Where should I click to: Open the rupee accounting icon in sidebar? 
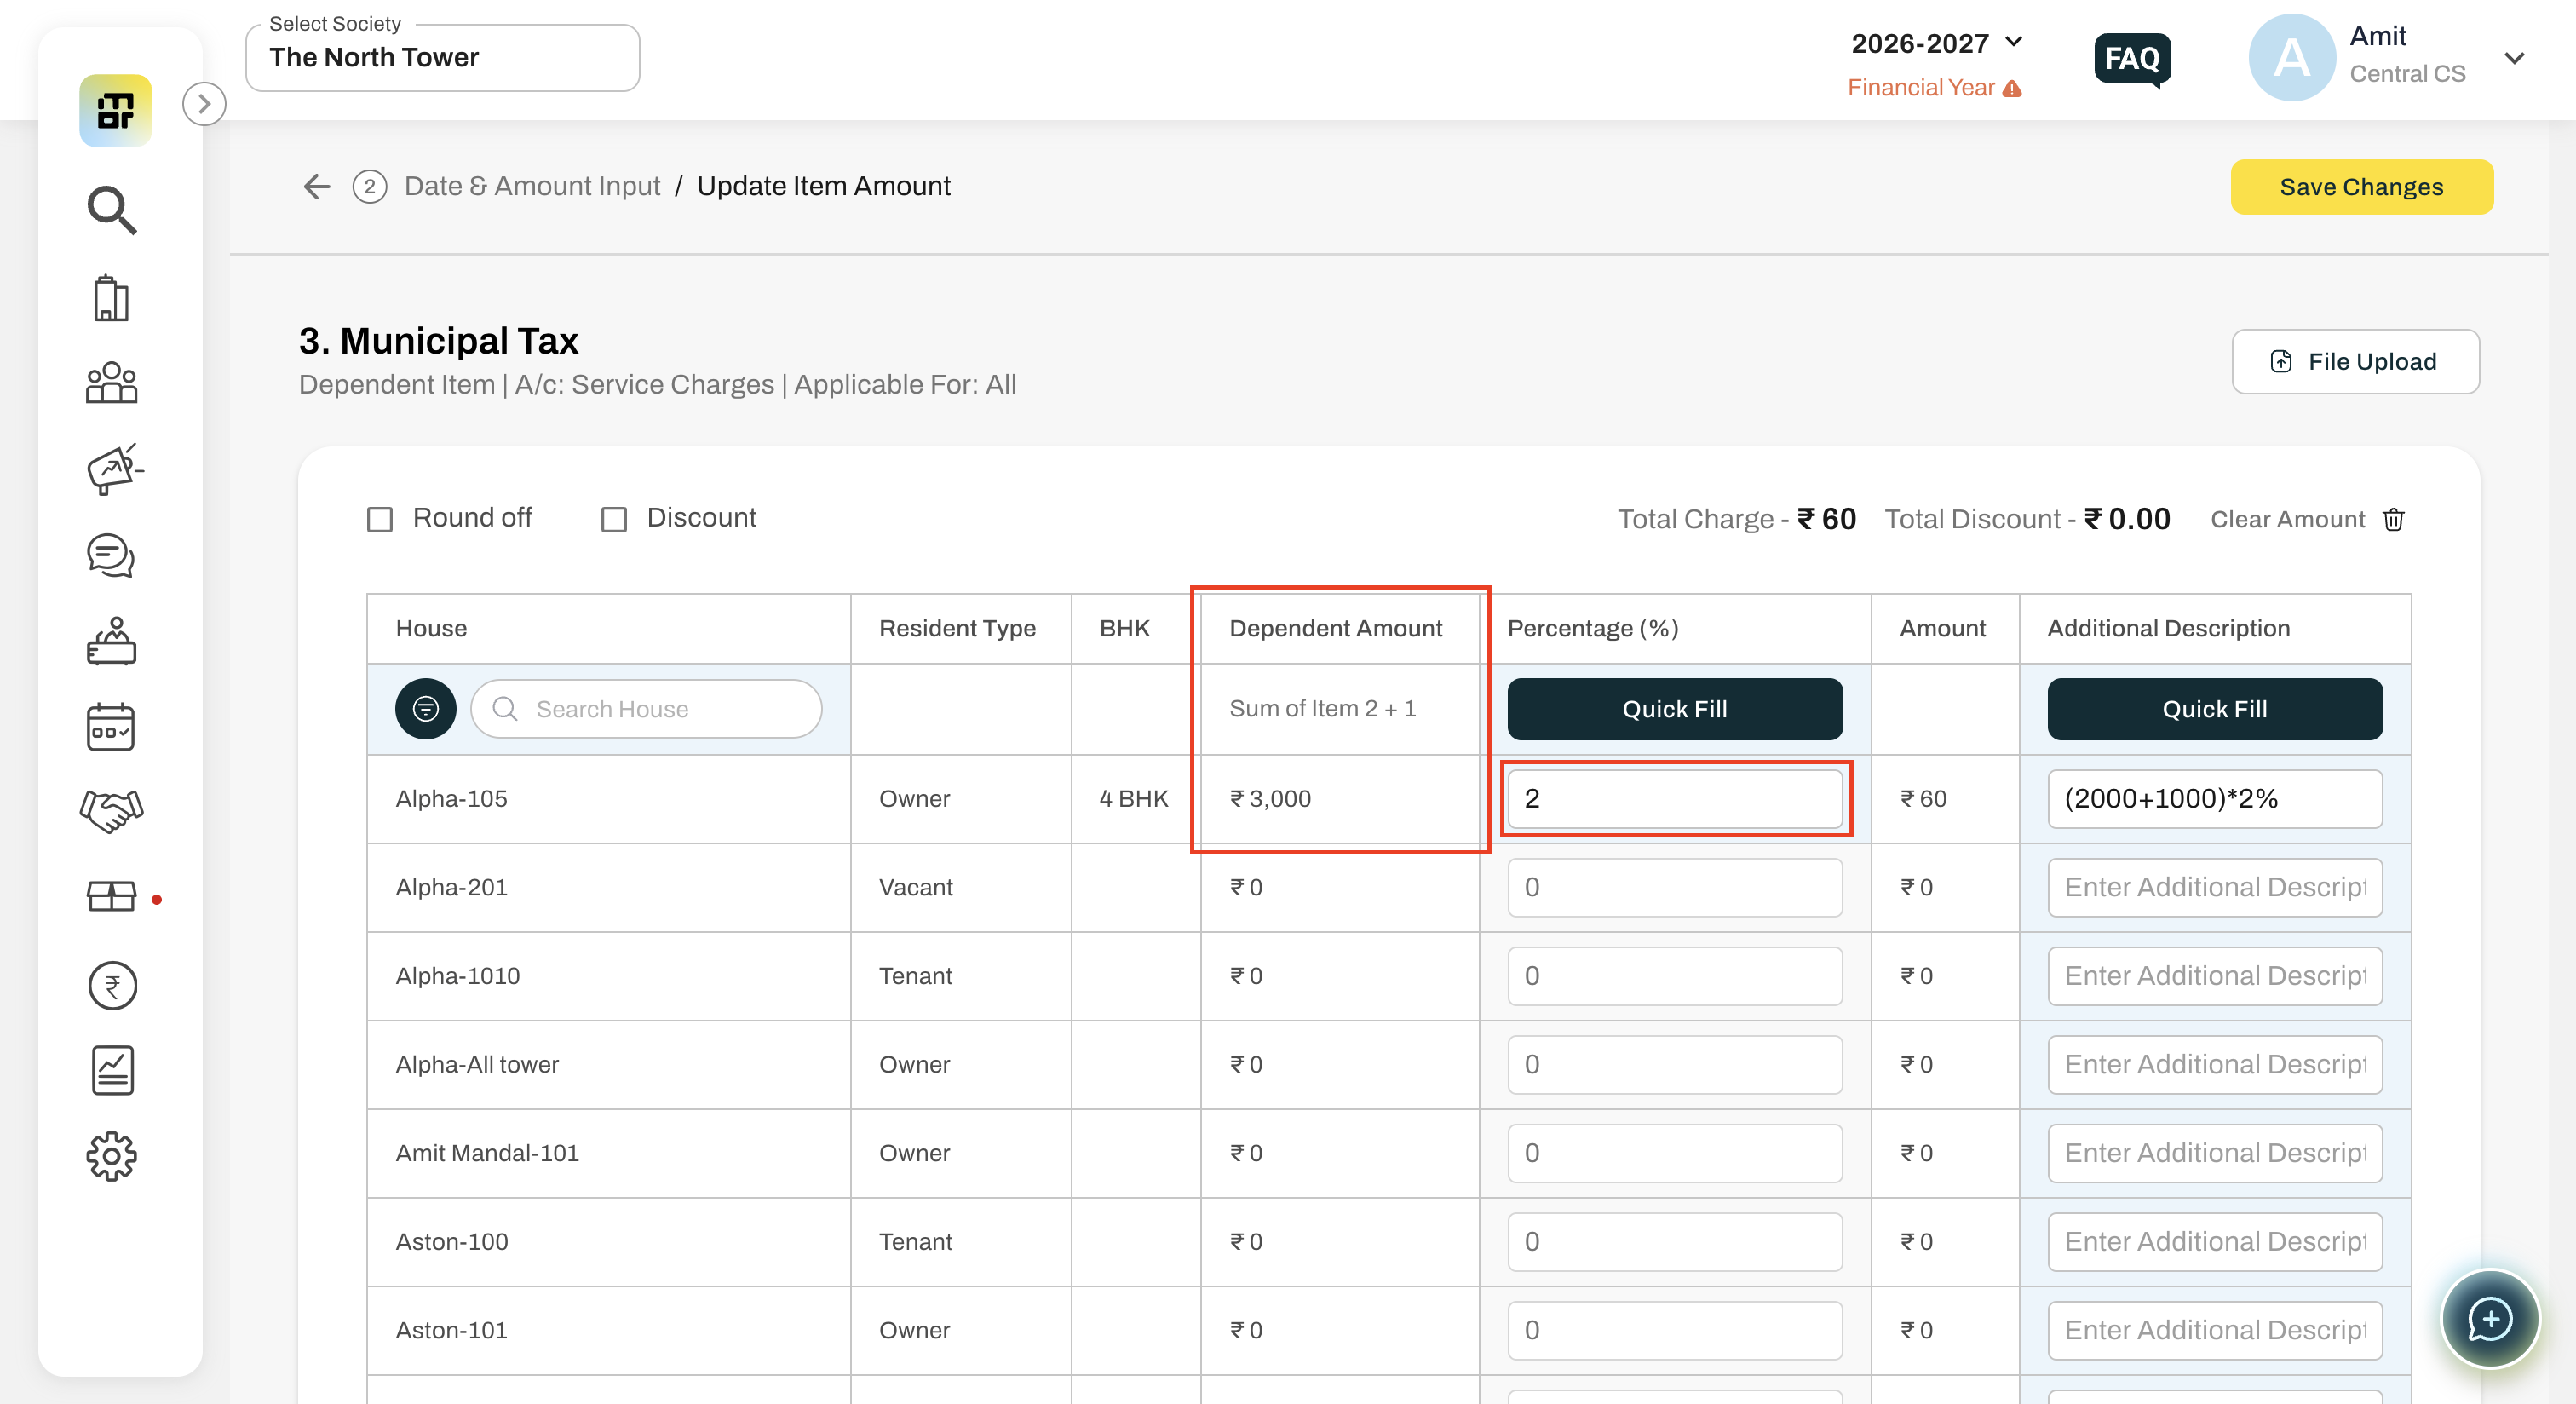[x=112, y=986]
